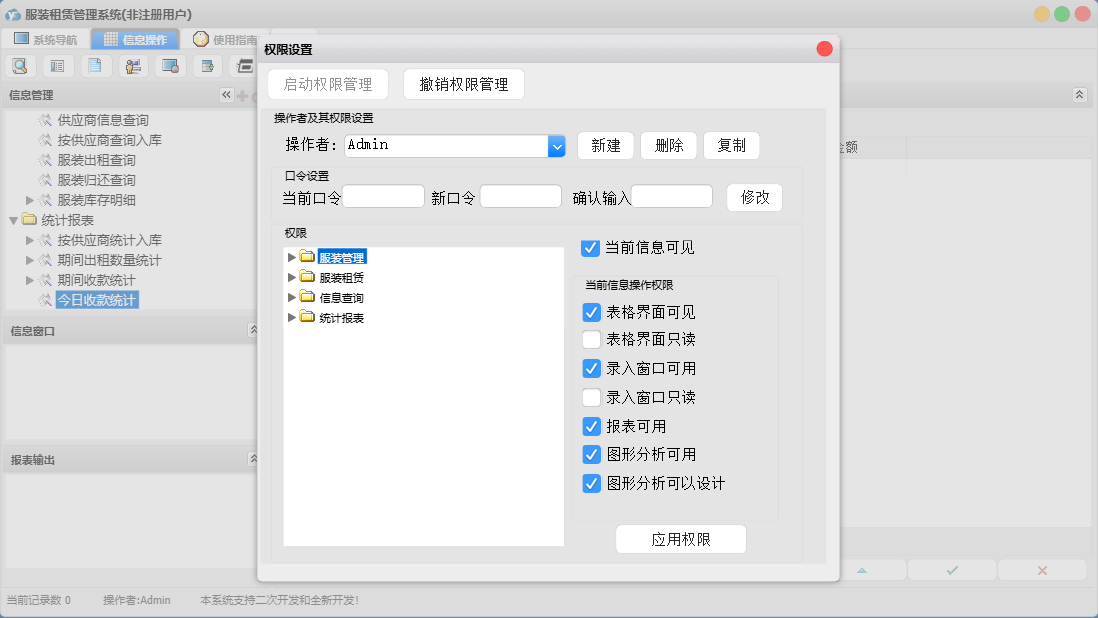
Task: Click the app logo icon in title bar
Action: (x=13, y=14)
